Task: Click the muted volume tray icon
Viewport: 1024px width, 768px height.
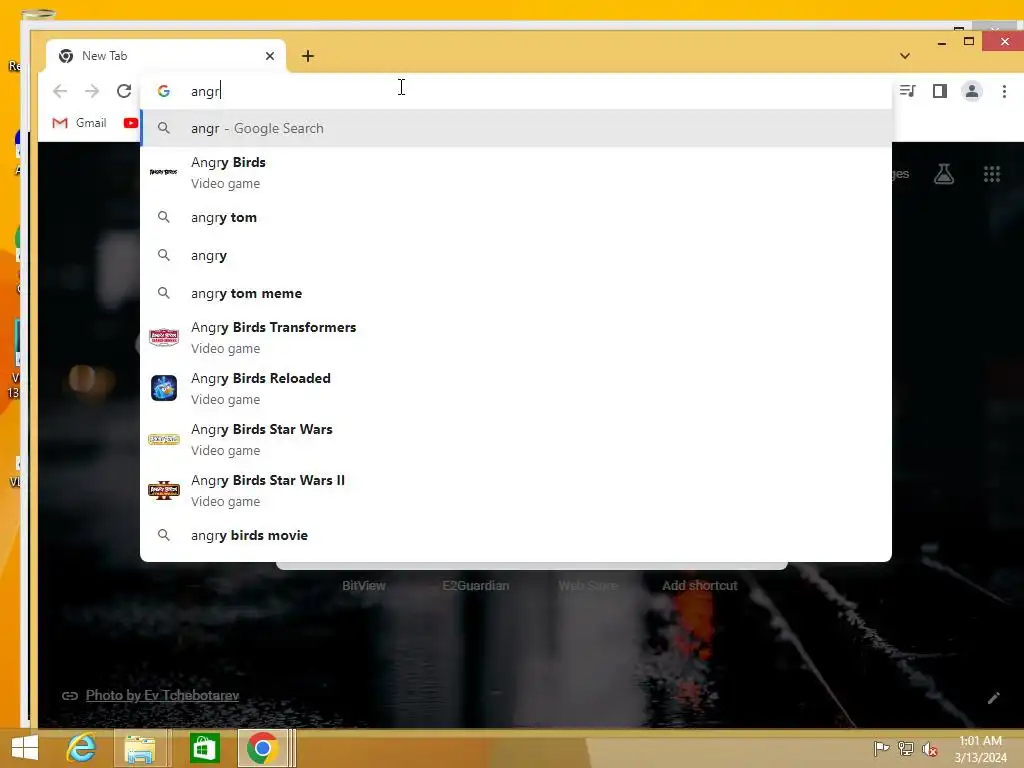Action: click(x=930, y=749)
